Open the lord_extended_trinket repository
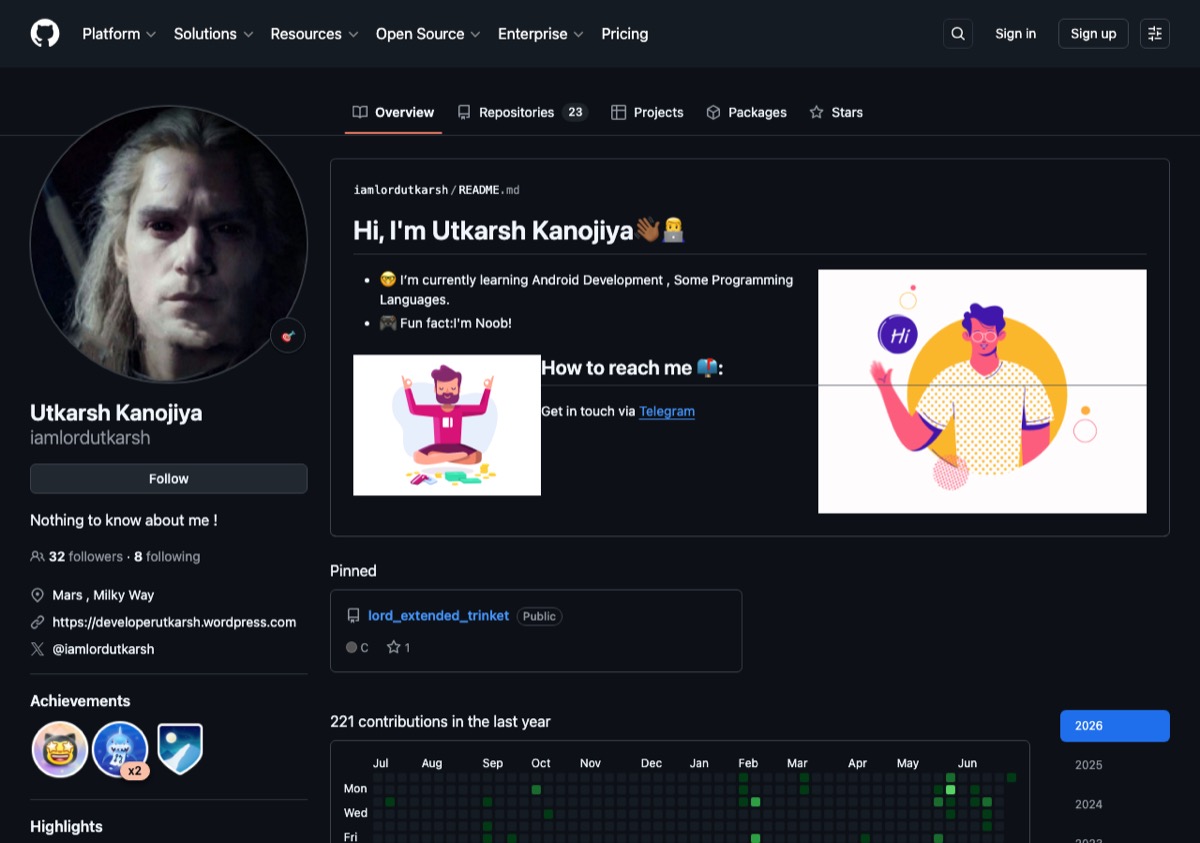This screenshot has width=1200, height=843. coord(438,616)
